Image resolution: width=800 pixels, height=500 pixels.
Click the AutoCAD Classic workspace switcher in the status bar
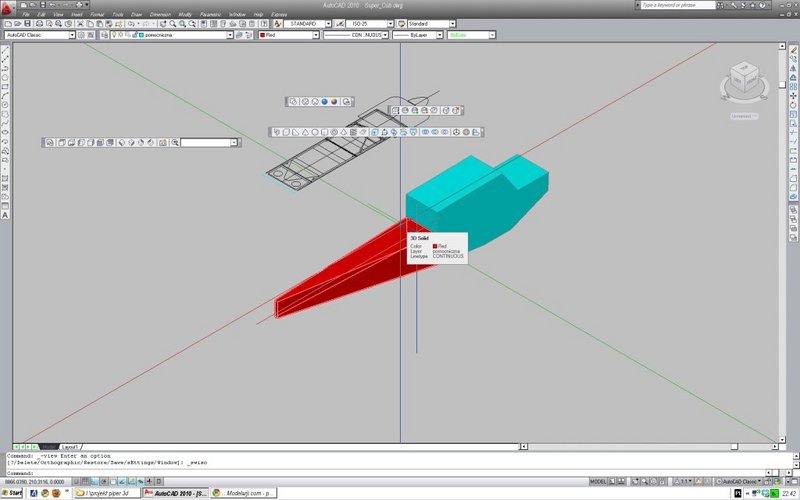737,481
